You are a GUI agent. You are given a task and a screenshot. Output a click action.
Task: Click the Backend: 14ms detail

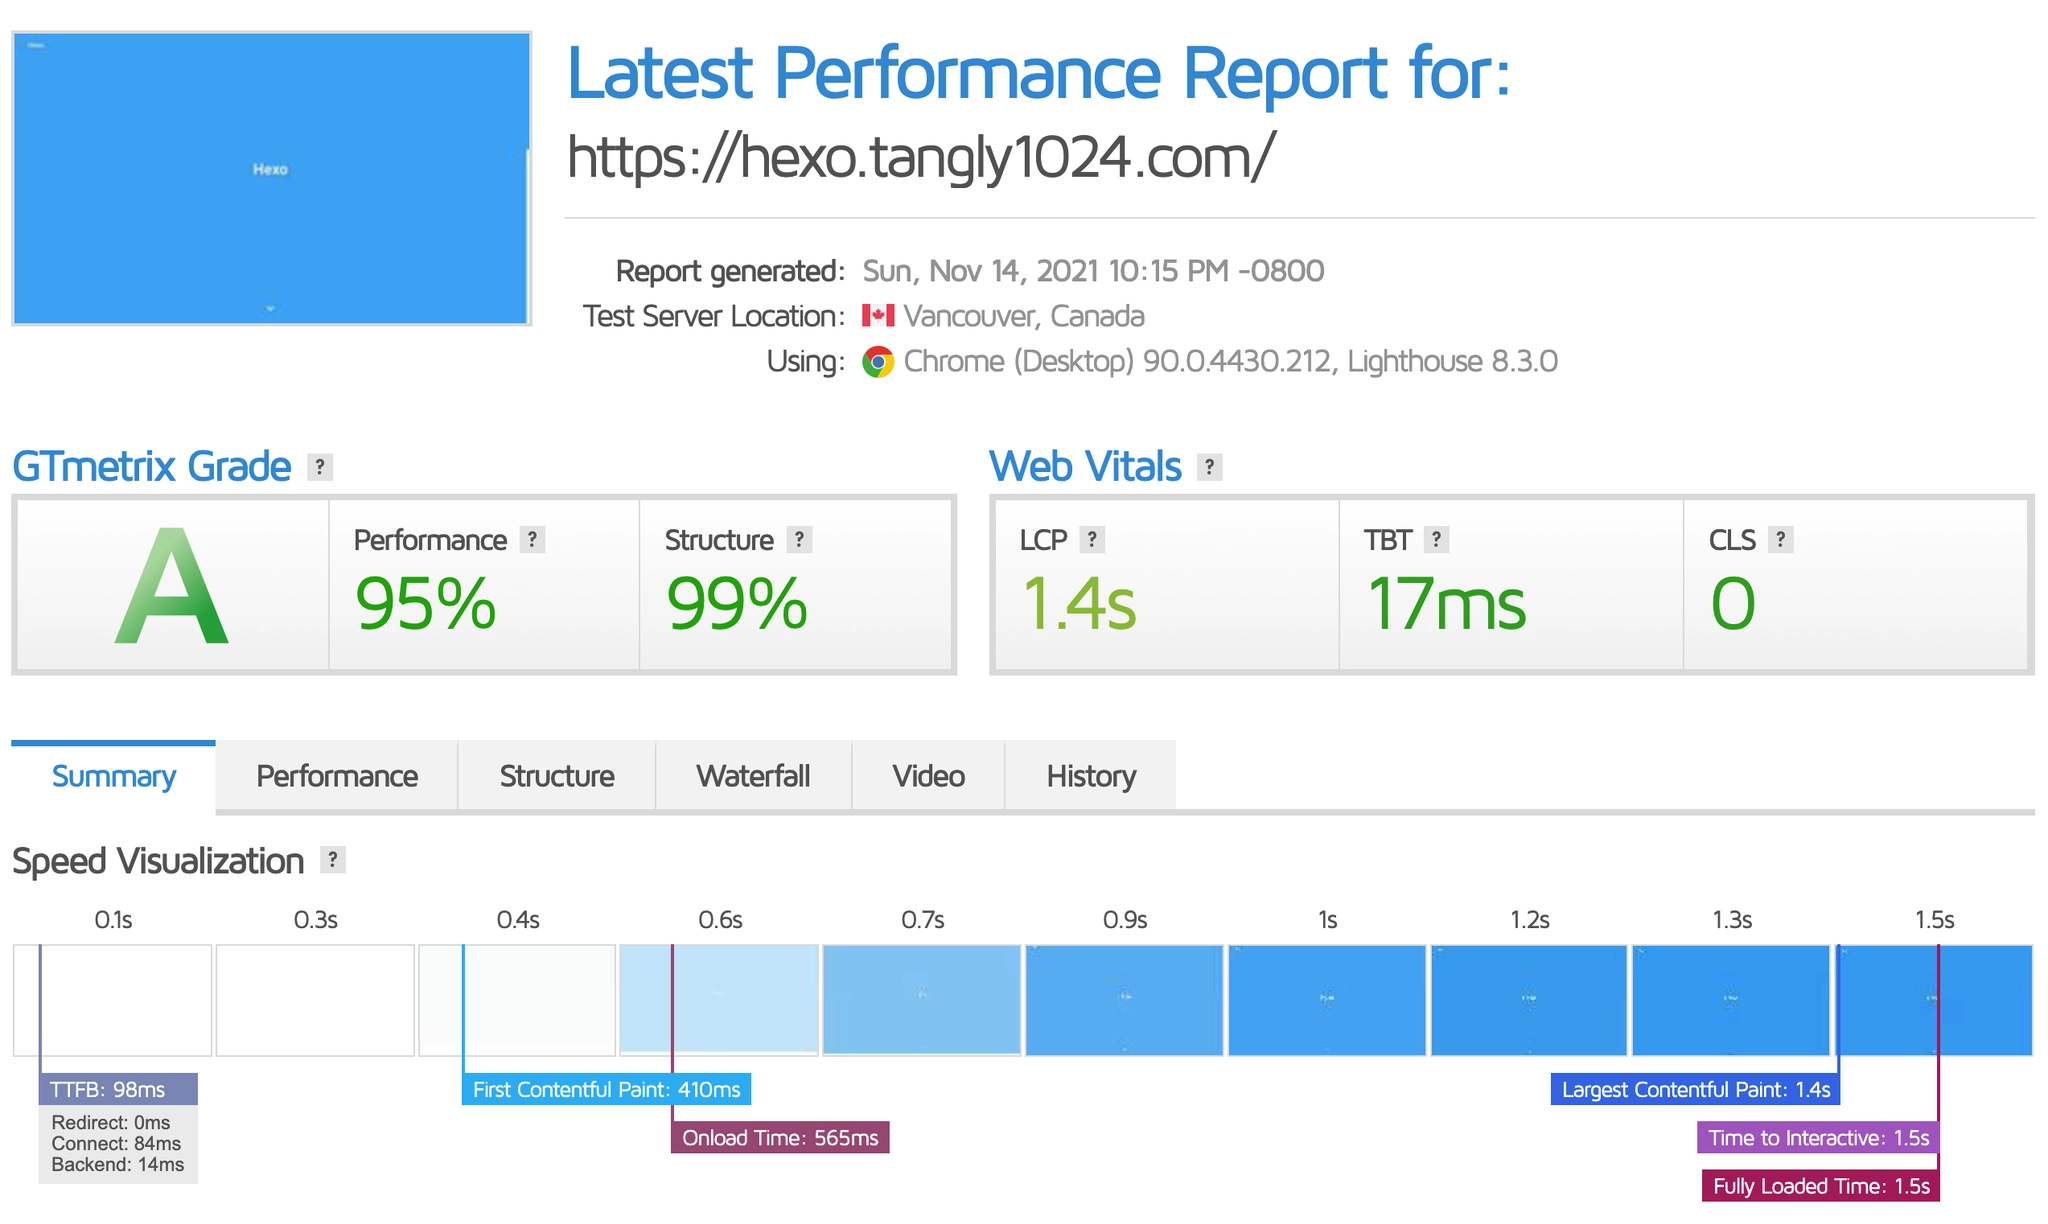(118, 1165)
